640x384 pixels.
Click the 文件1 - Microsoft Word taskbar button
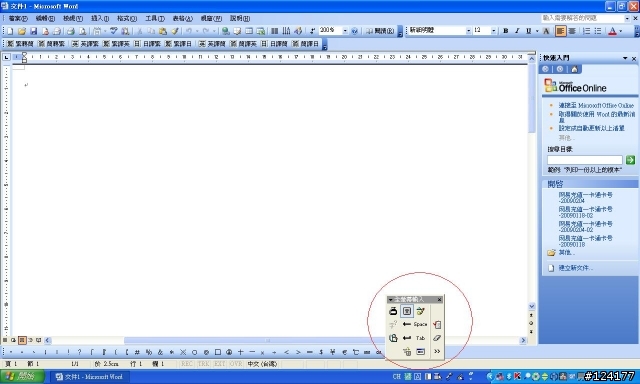pyautogui.click(x=90, y=377)
